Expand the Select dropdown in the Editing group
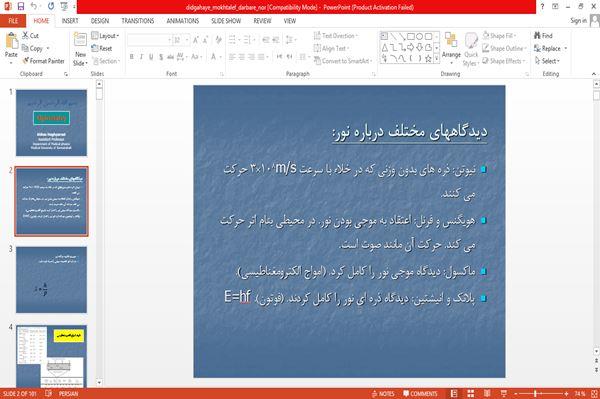This screenshot has width=600, height=399. (x=547, y=61)
